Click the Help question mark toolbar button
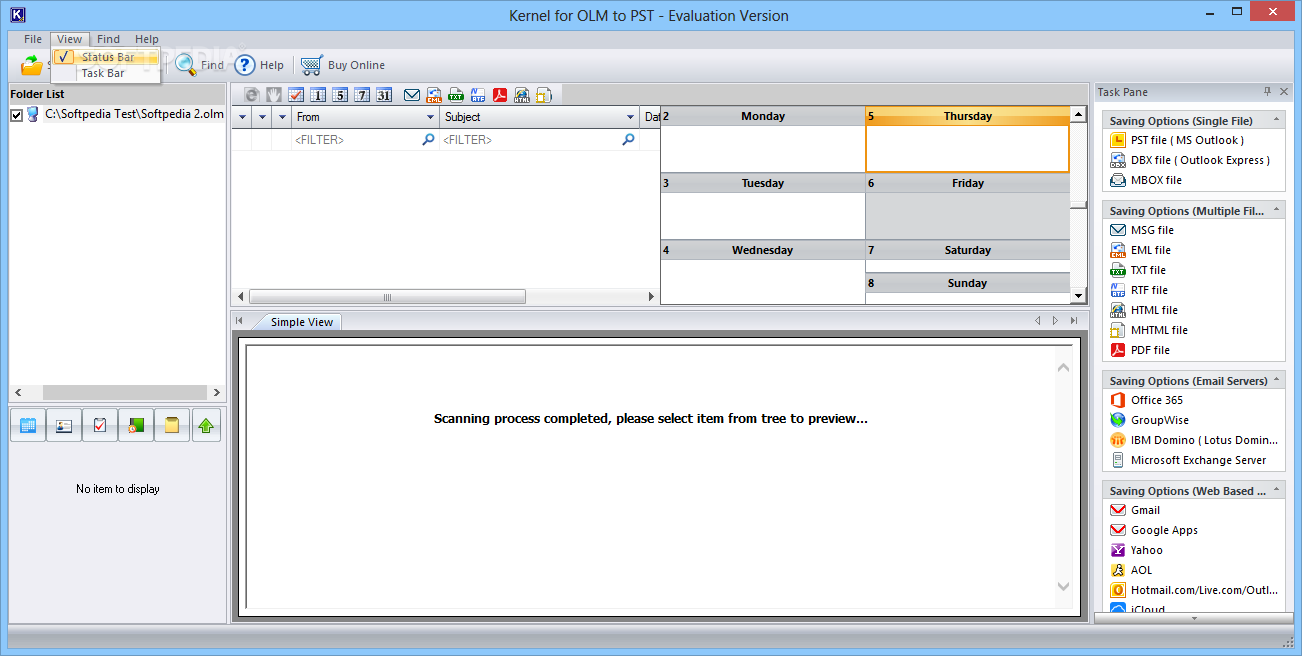1302x656 pixels. click(x=260, y=65)
